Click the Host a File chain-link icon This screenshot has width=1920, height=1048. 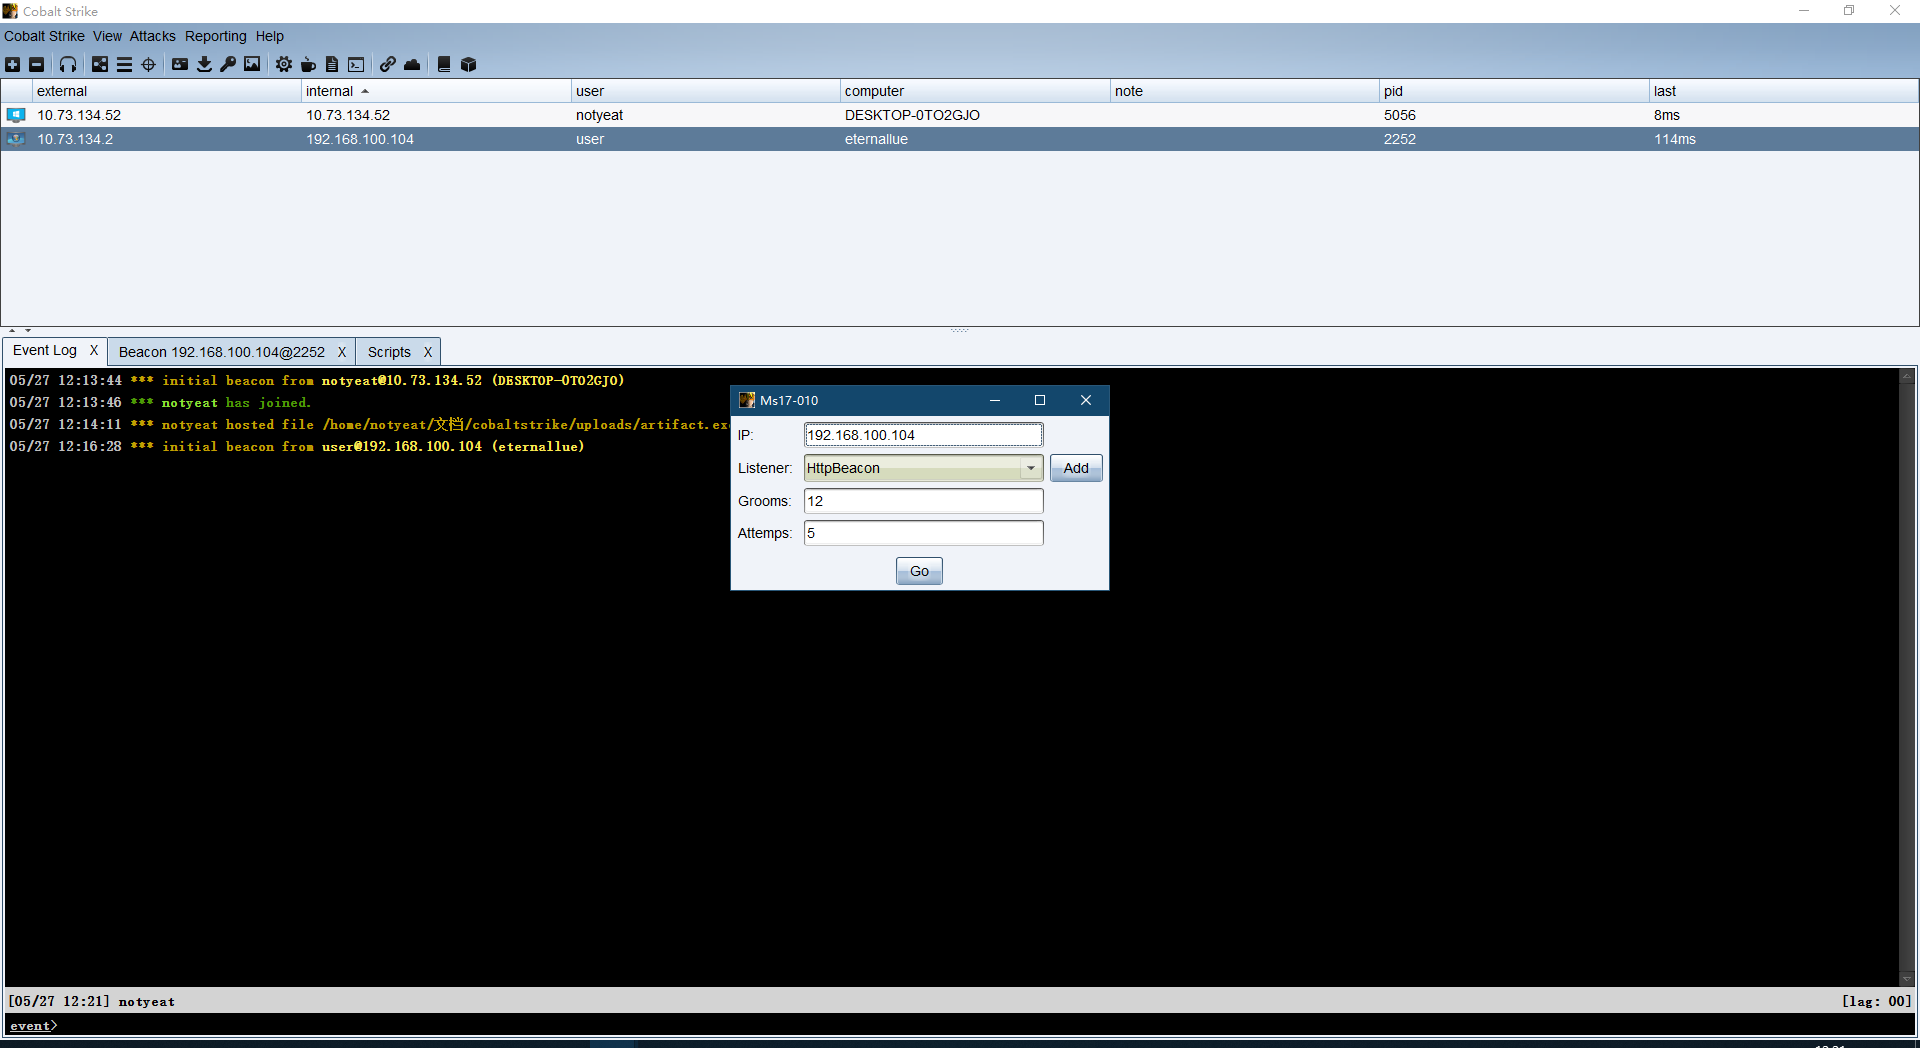click(x=388, y=64)
